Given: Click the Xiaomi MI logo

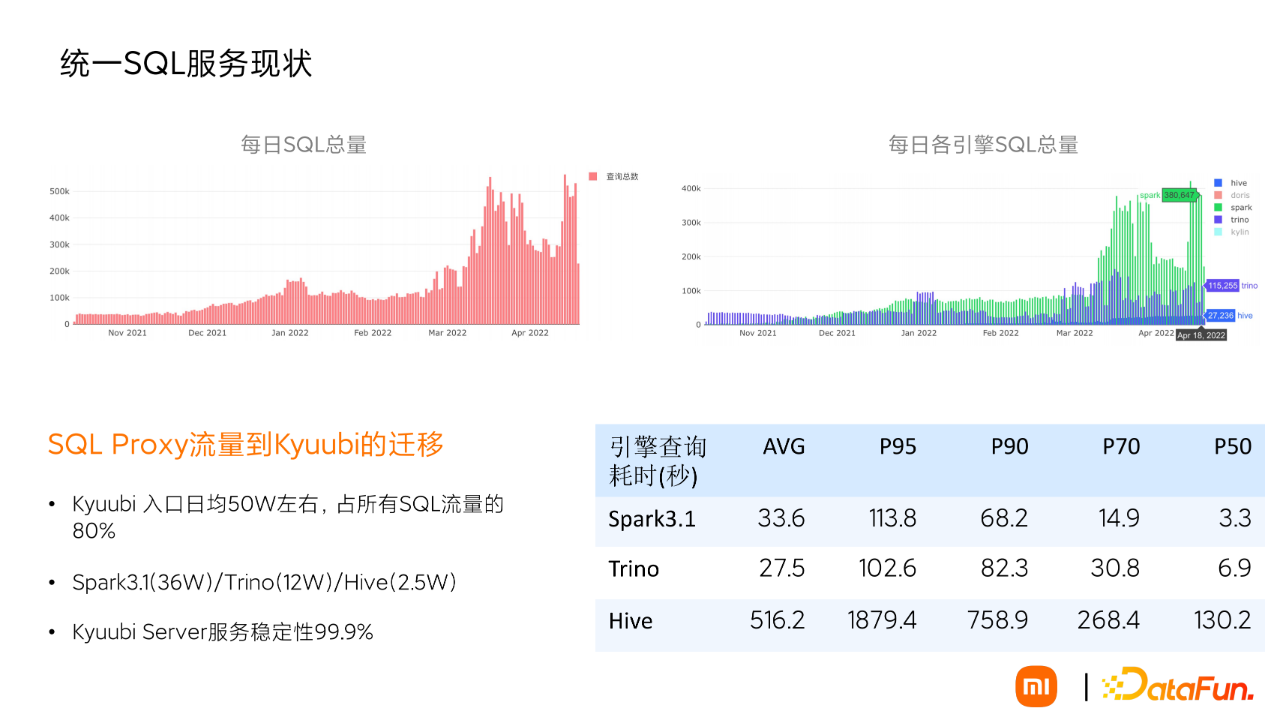Looking at the screenshot, I should click(x=1036, y=686).
